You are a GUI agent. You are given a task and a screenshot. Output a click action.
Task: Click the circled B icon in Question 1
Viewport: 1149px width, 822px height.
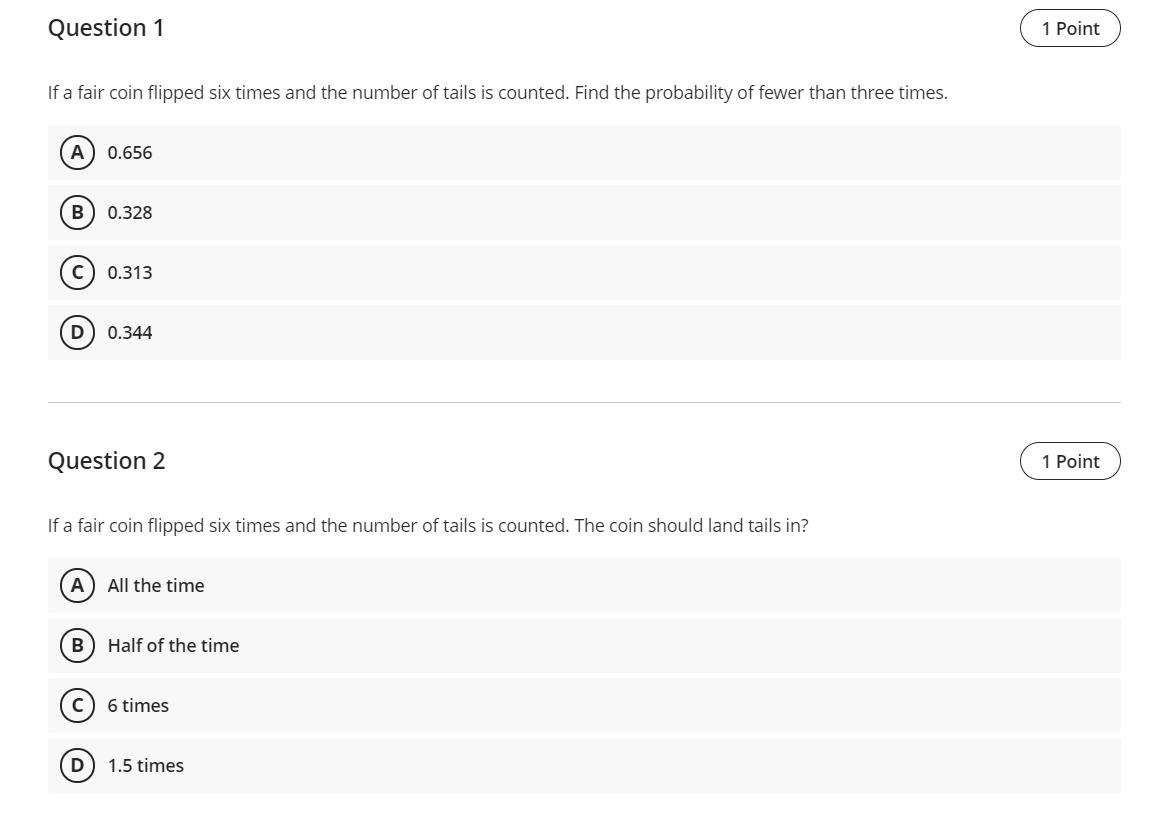[76, 212]
